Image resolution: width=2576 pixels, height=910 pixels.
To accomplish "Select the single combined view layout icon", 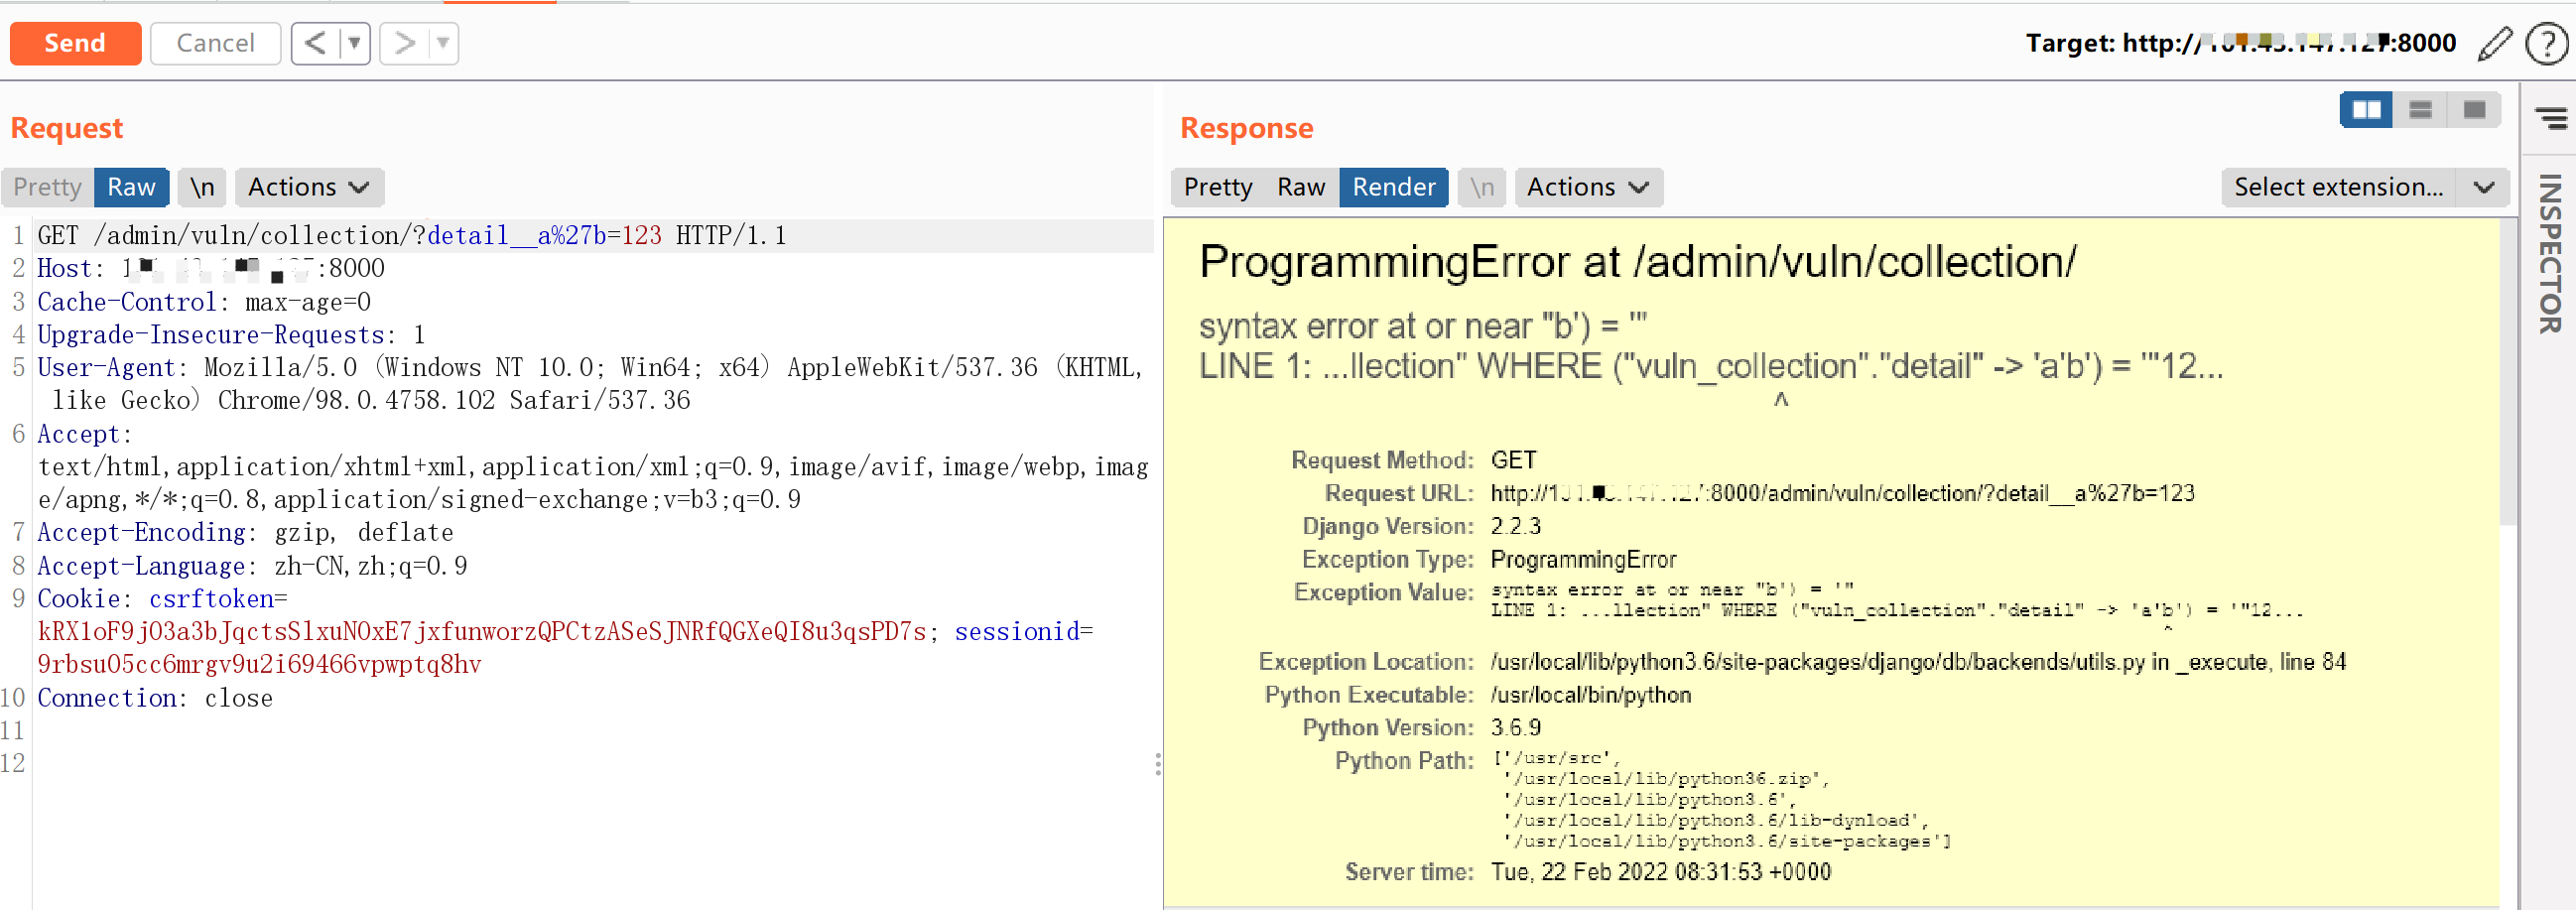I will tap(2474, 110).
